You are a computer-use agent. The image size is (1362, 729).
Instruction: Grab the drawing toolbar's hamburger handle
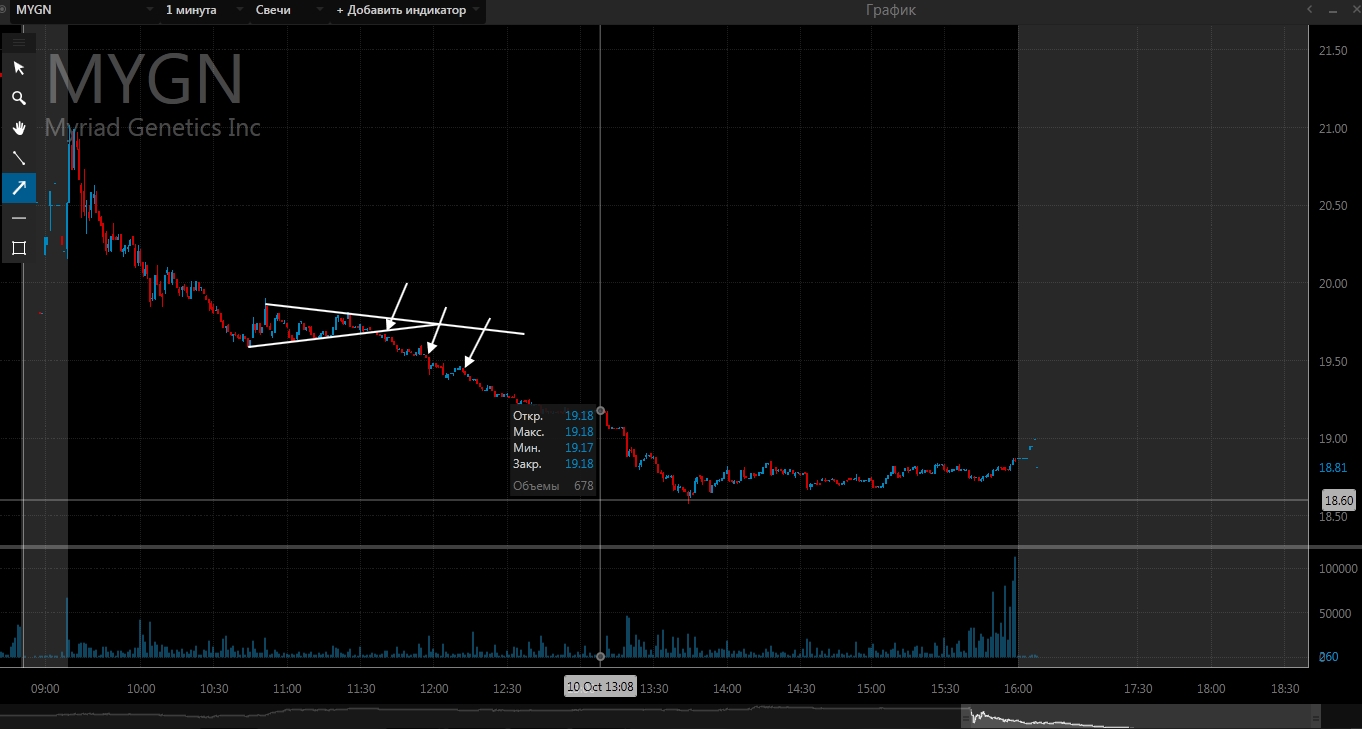19,42
